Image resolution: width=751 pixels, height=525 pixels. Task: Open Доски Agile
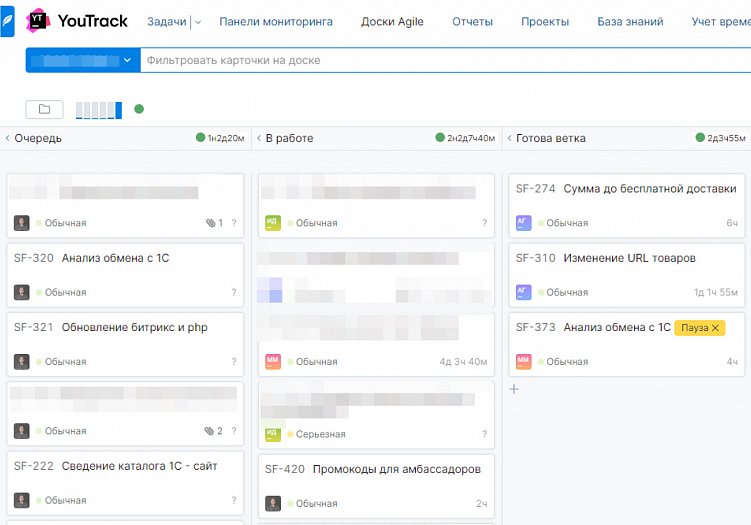coord(392,22)
